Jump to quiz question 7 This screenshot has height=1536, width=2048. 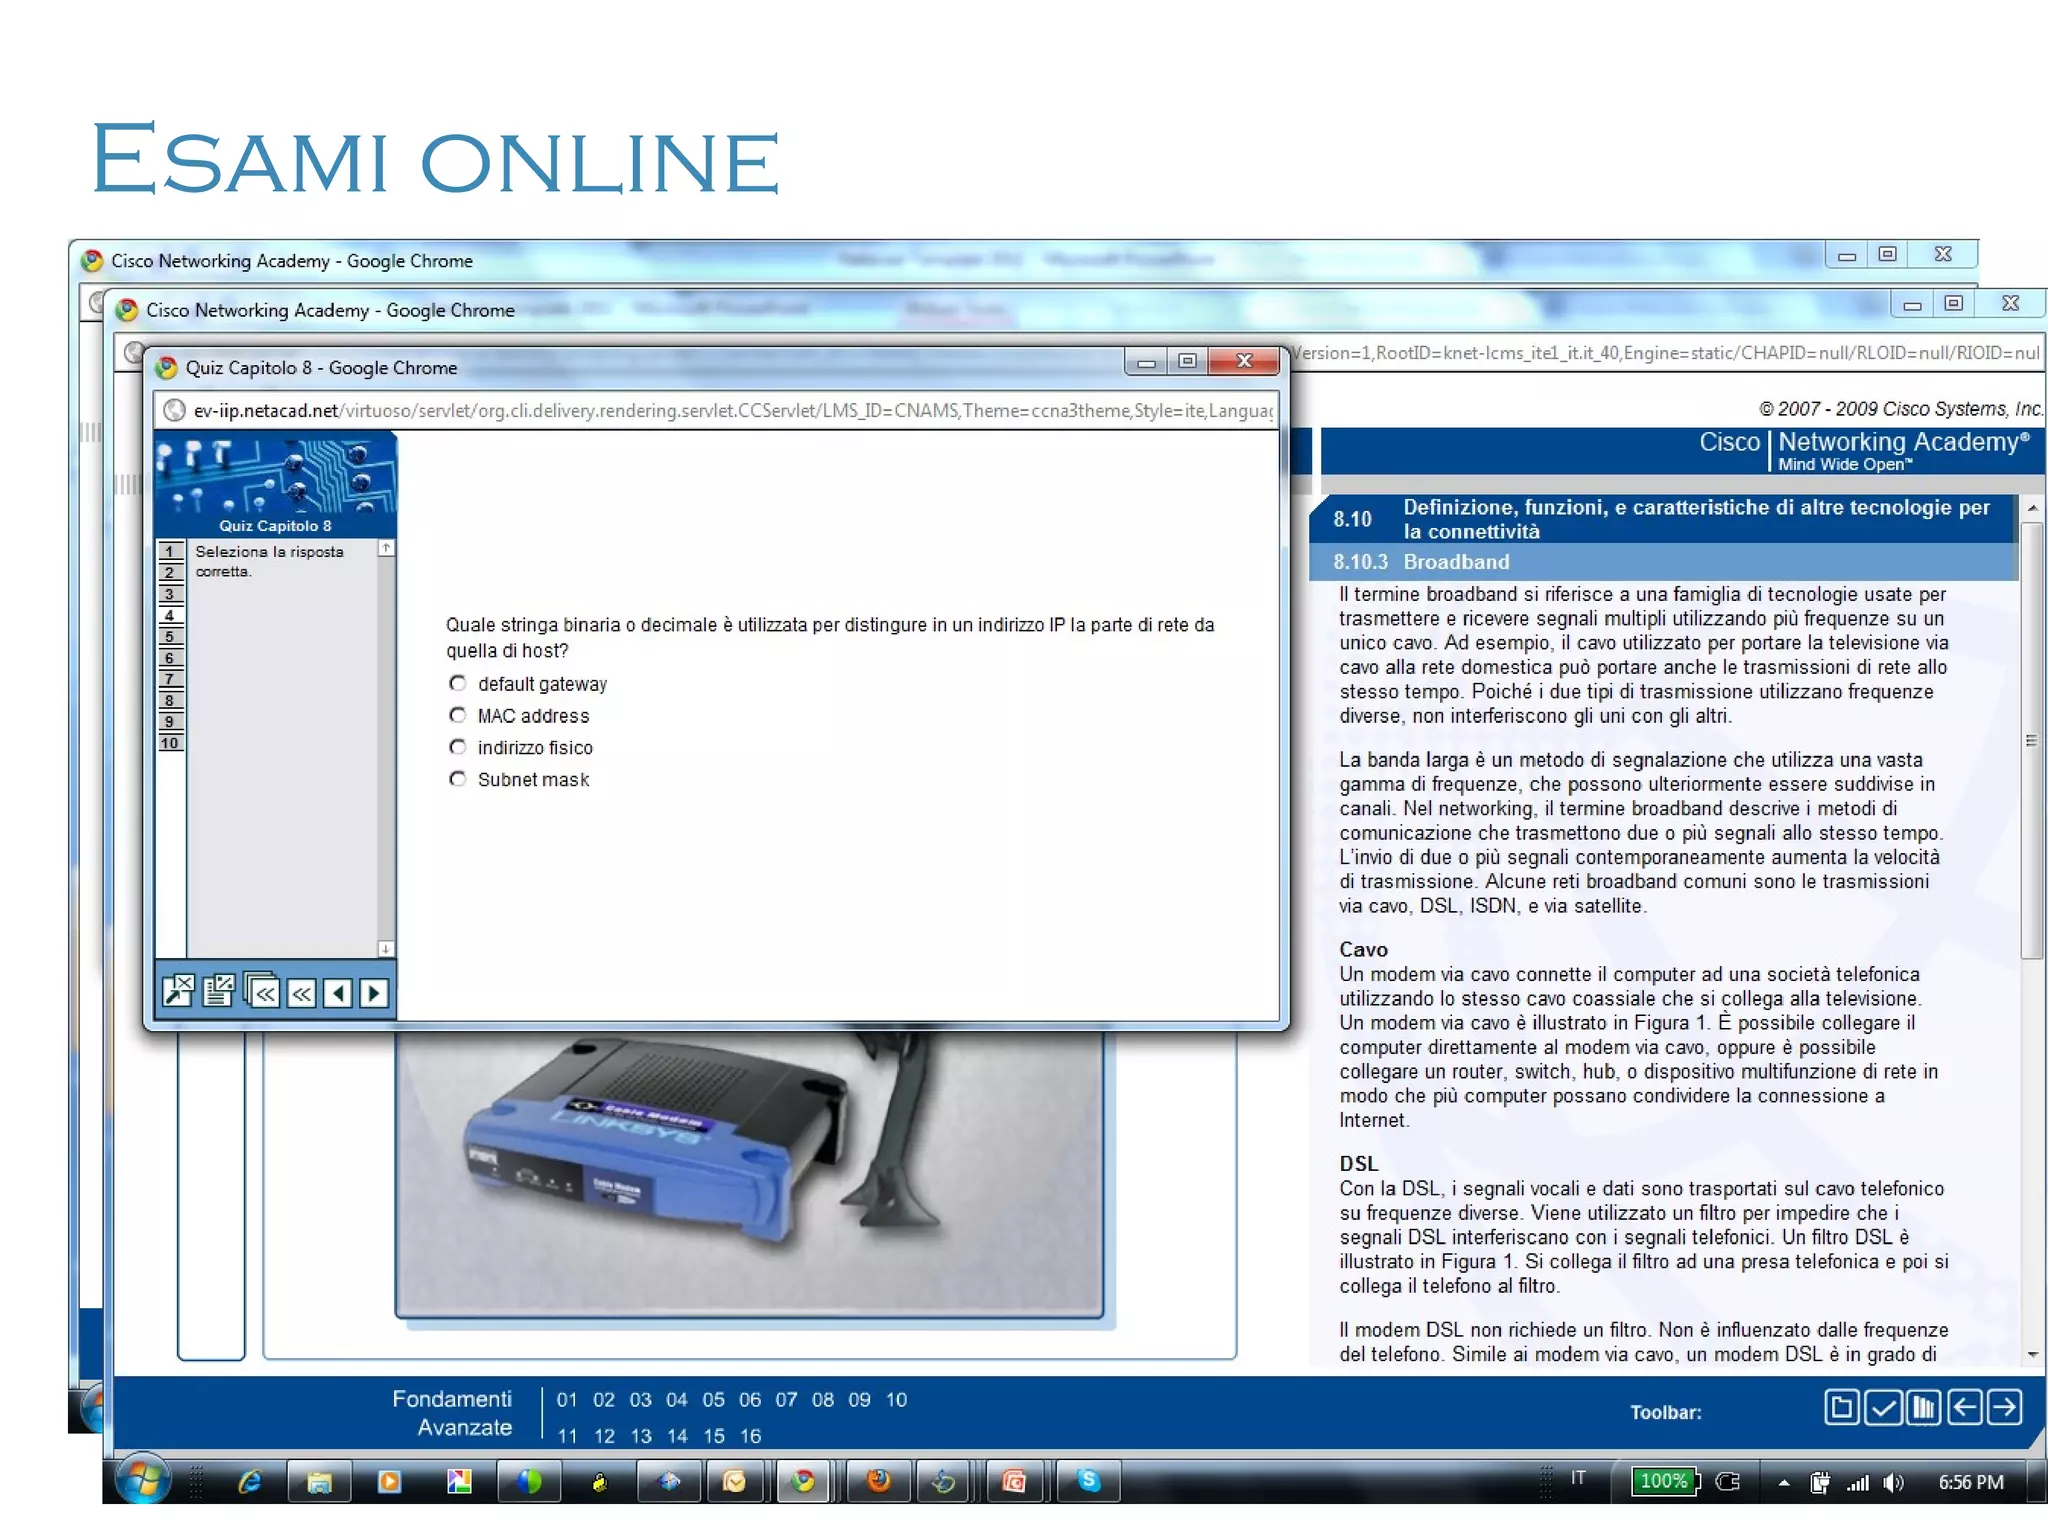click(170, 679)
